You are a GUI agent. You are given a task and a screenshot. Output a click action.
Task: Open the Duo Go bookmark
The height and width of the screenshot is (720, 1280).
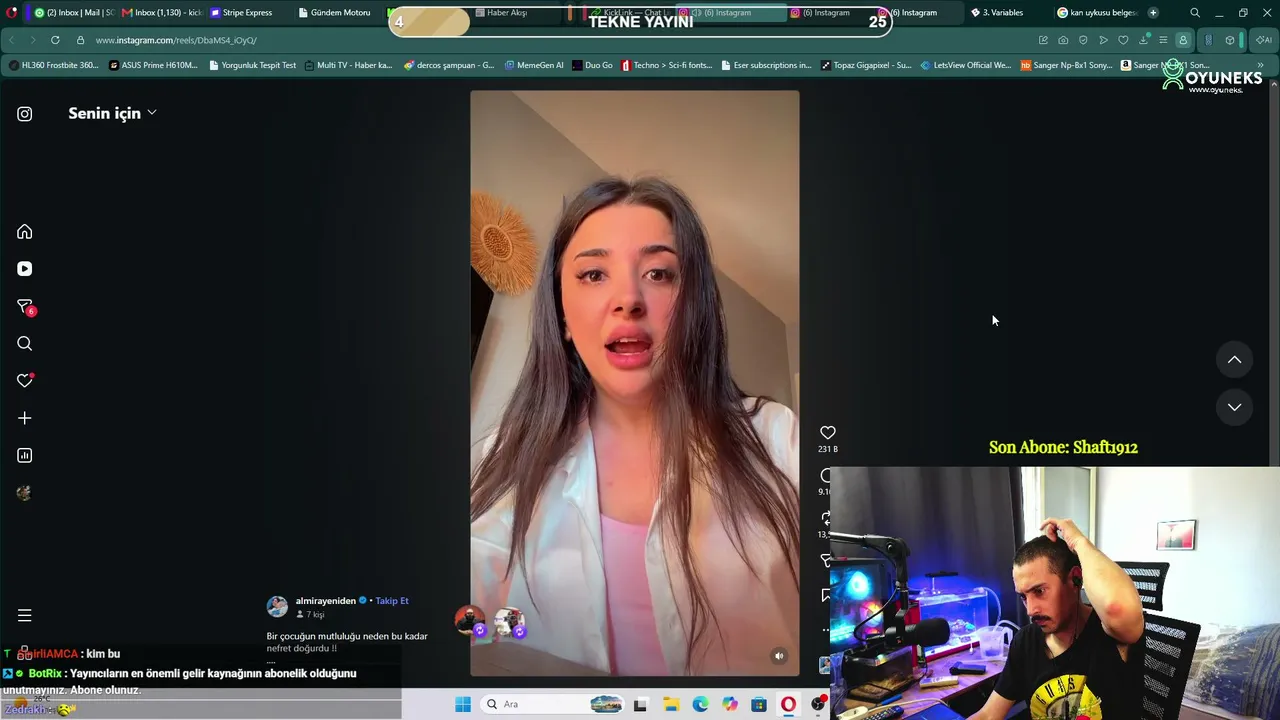593,65
